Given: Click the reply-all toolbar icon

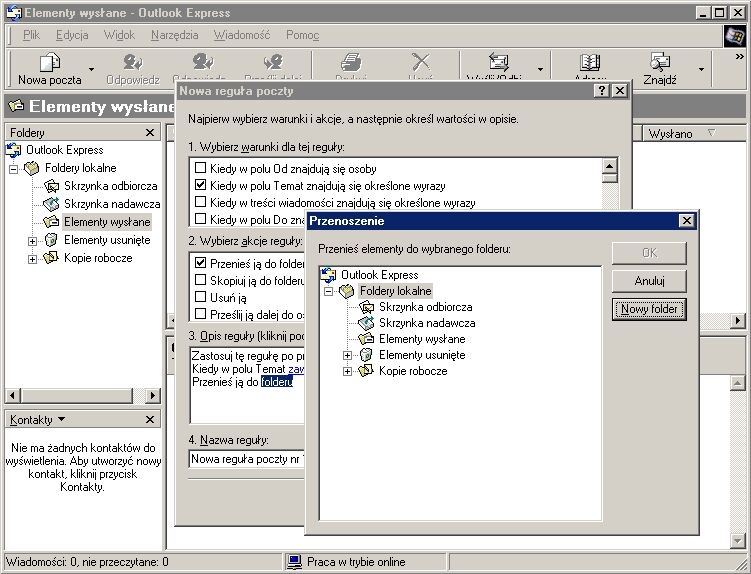Looking at the screenshot, I should 203,62.
